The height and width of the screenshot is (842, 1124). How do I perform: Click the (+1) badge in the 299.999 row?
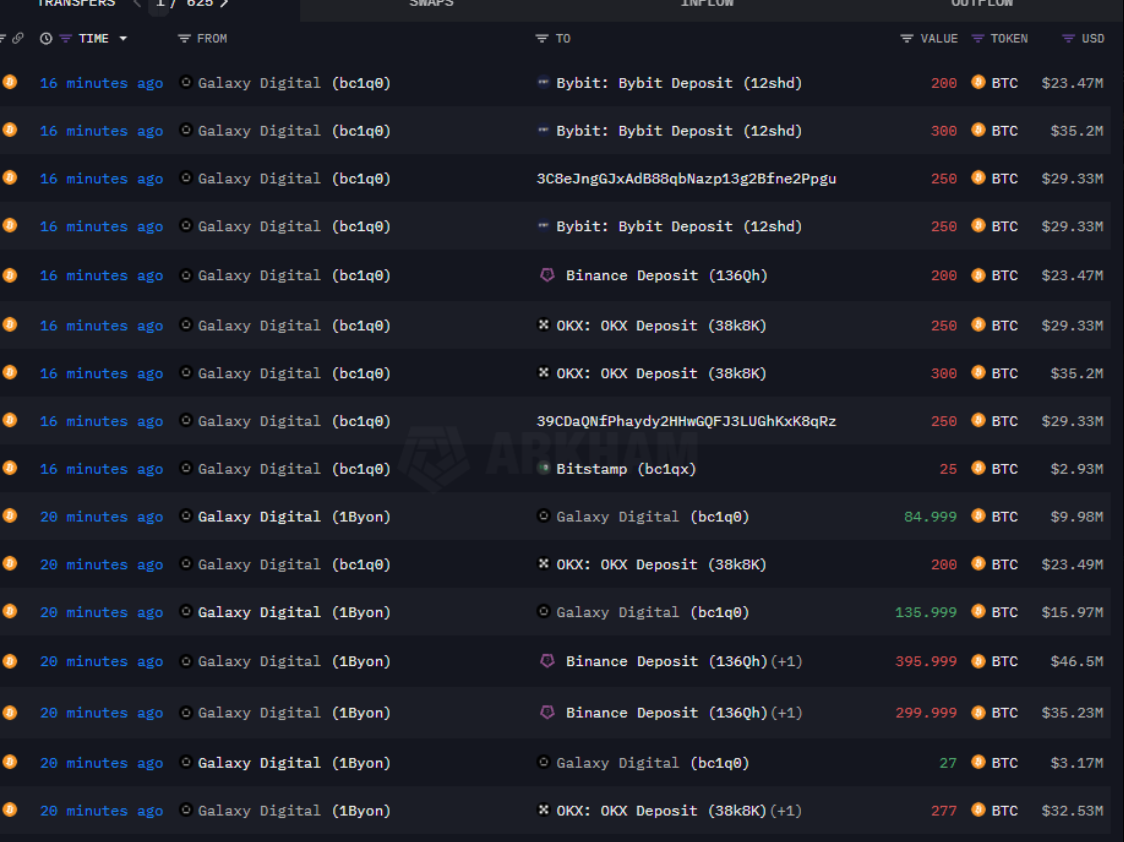(x=786, y=713)
